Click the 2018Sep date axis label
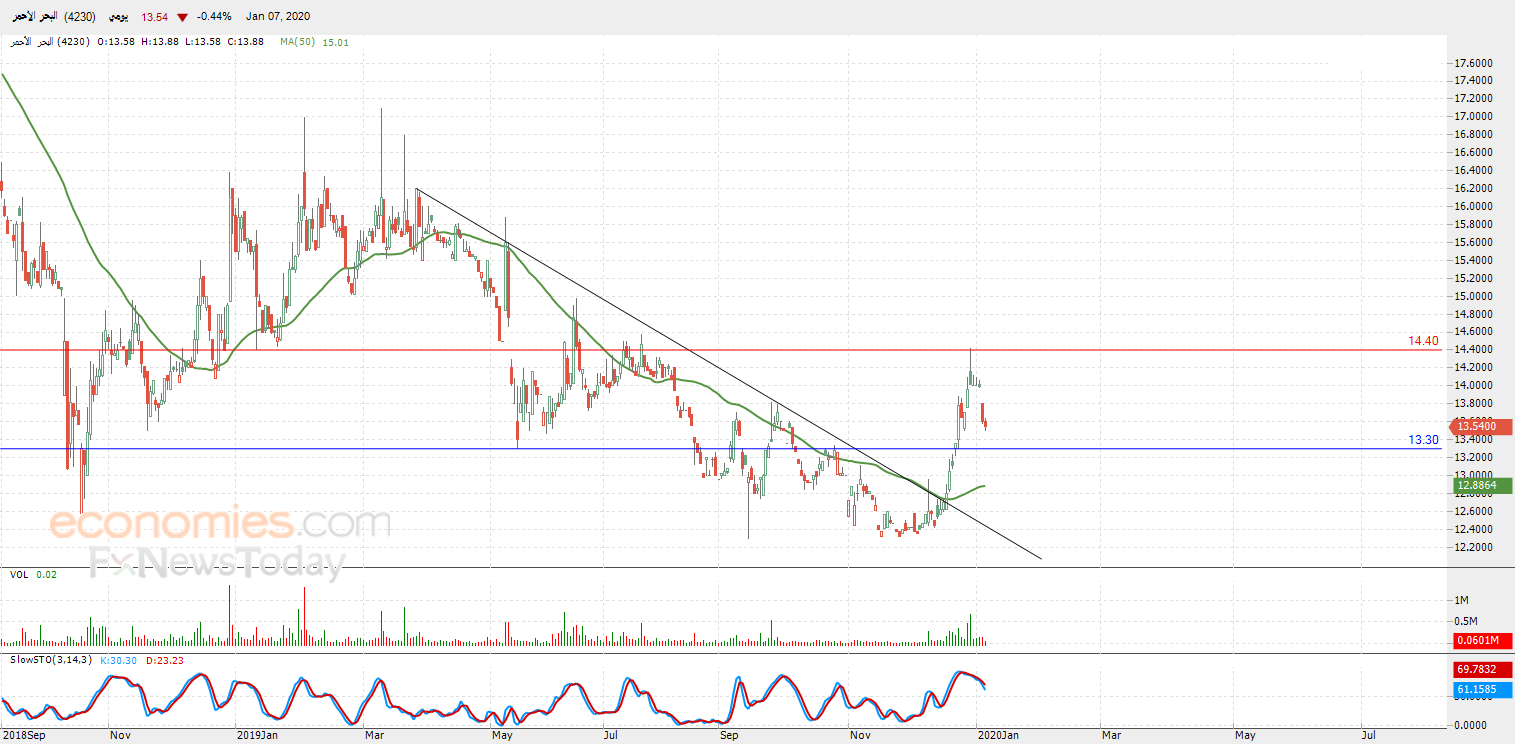1515x744 pixels. 22,735
